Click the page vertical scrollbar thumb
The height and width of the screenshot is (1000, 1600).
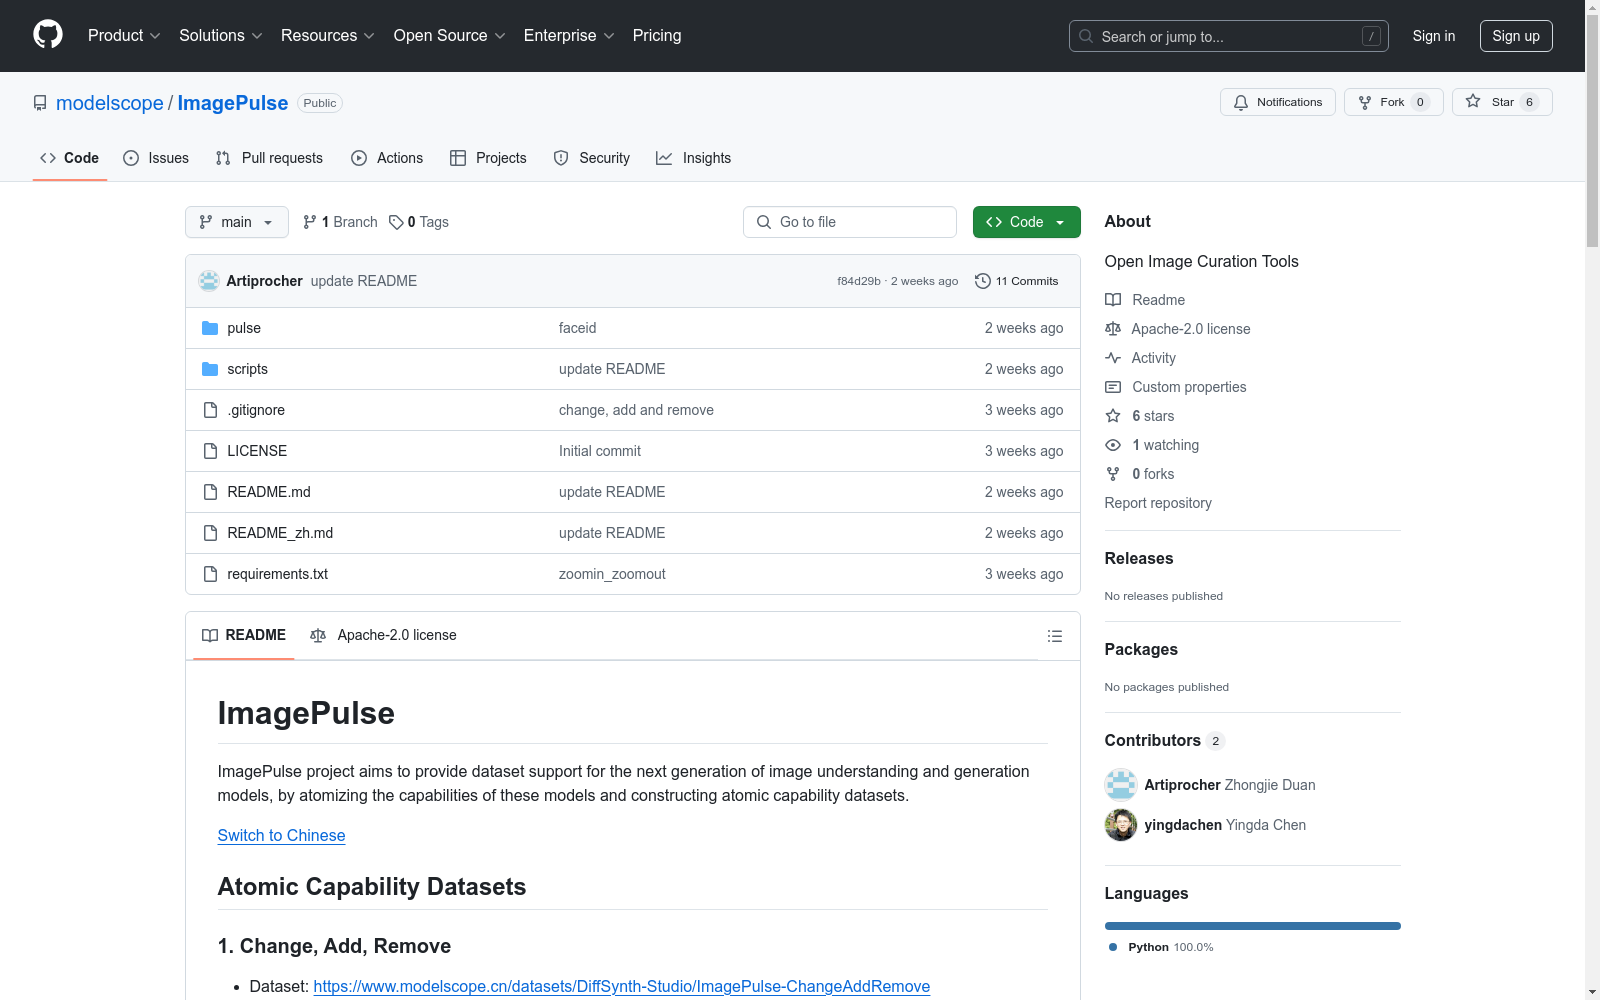tap(1592, 130)
